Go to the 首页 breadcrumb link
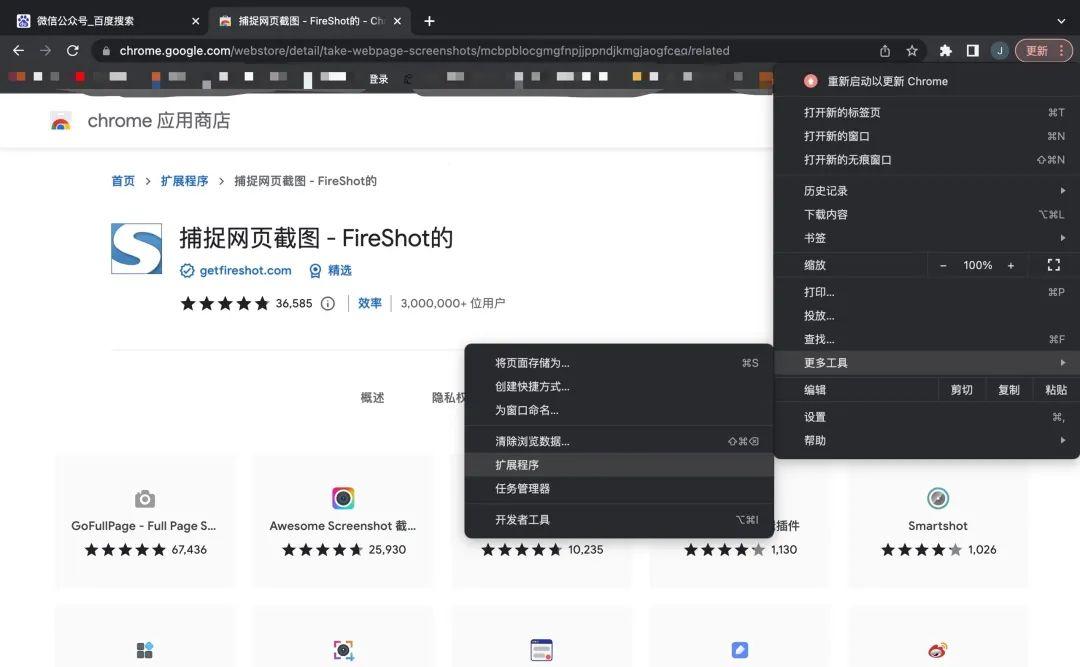This screenshot has height=667, width=1080. coord(123,181)
